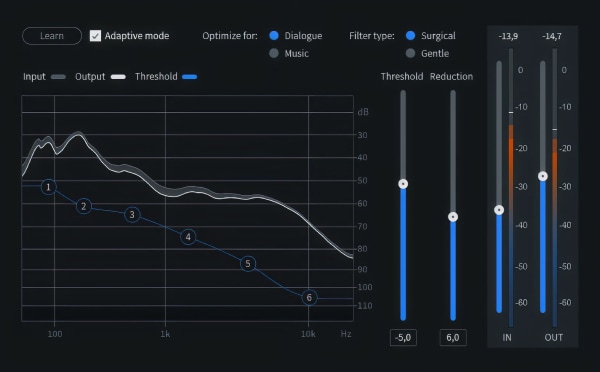Click the Reduction value field showing 6,0
Screen dimensions: 600x372
453,338
